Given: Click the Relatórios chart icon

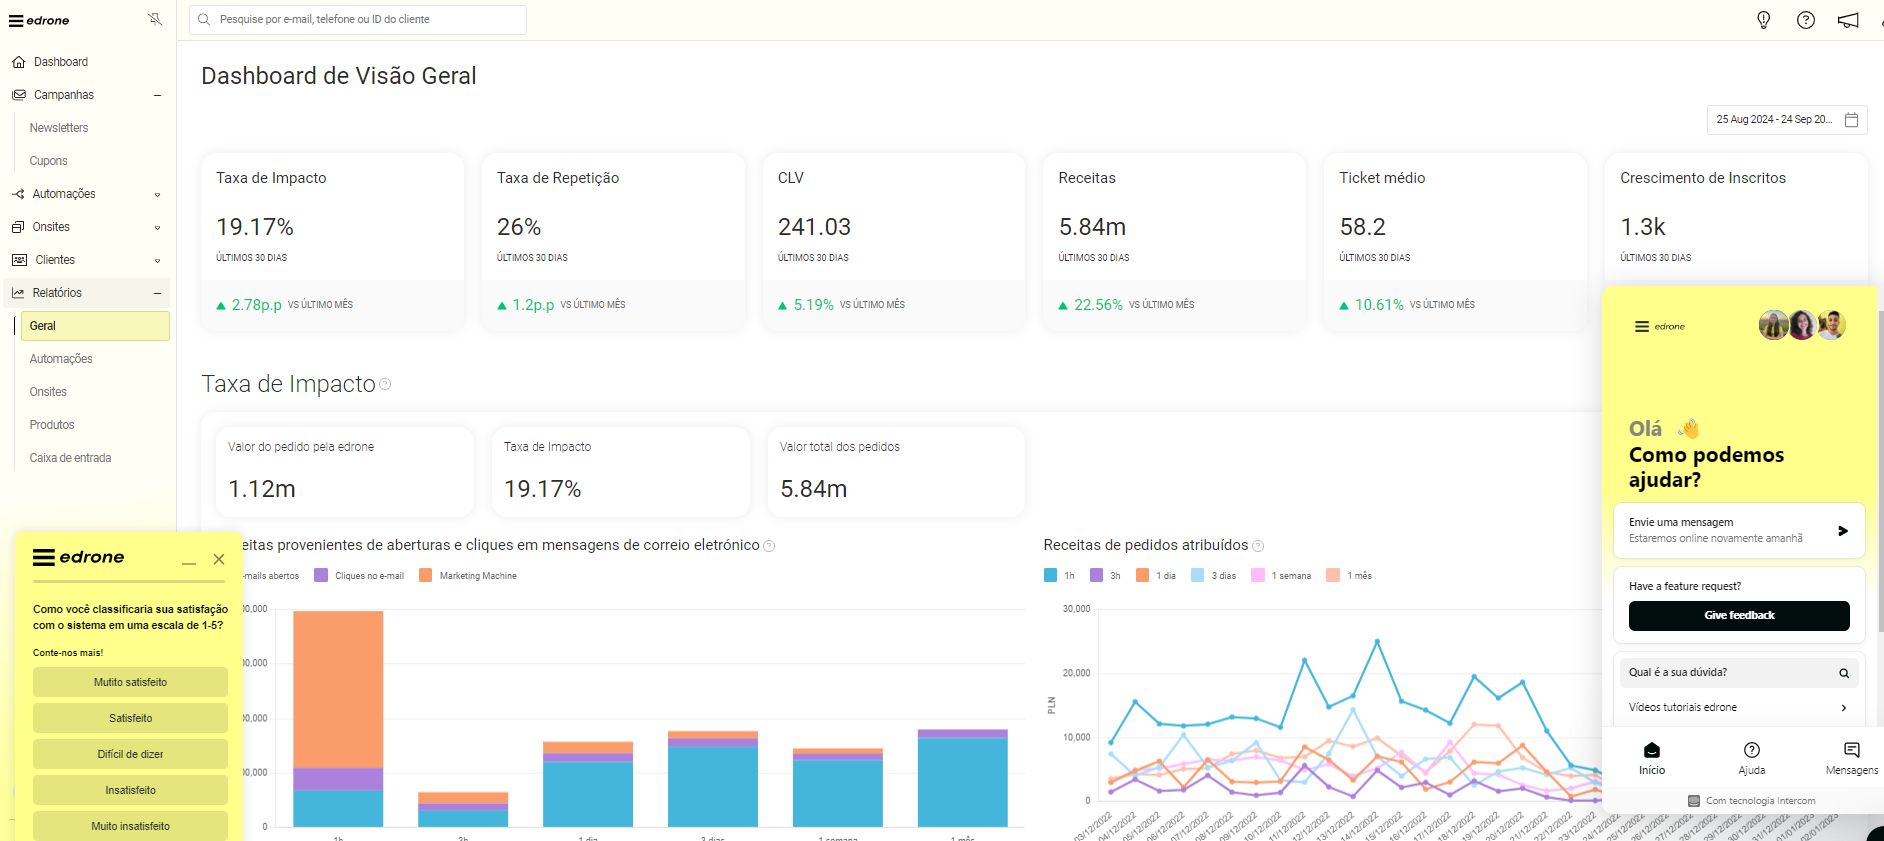Looking at the screenshot, I should pyautogui.click(x=18, y=293).
